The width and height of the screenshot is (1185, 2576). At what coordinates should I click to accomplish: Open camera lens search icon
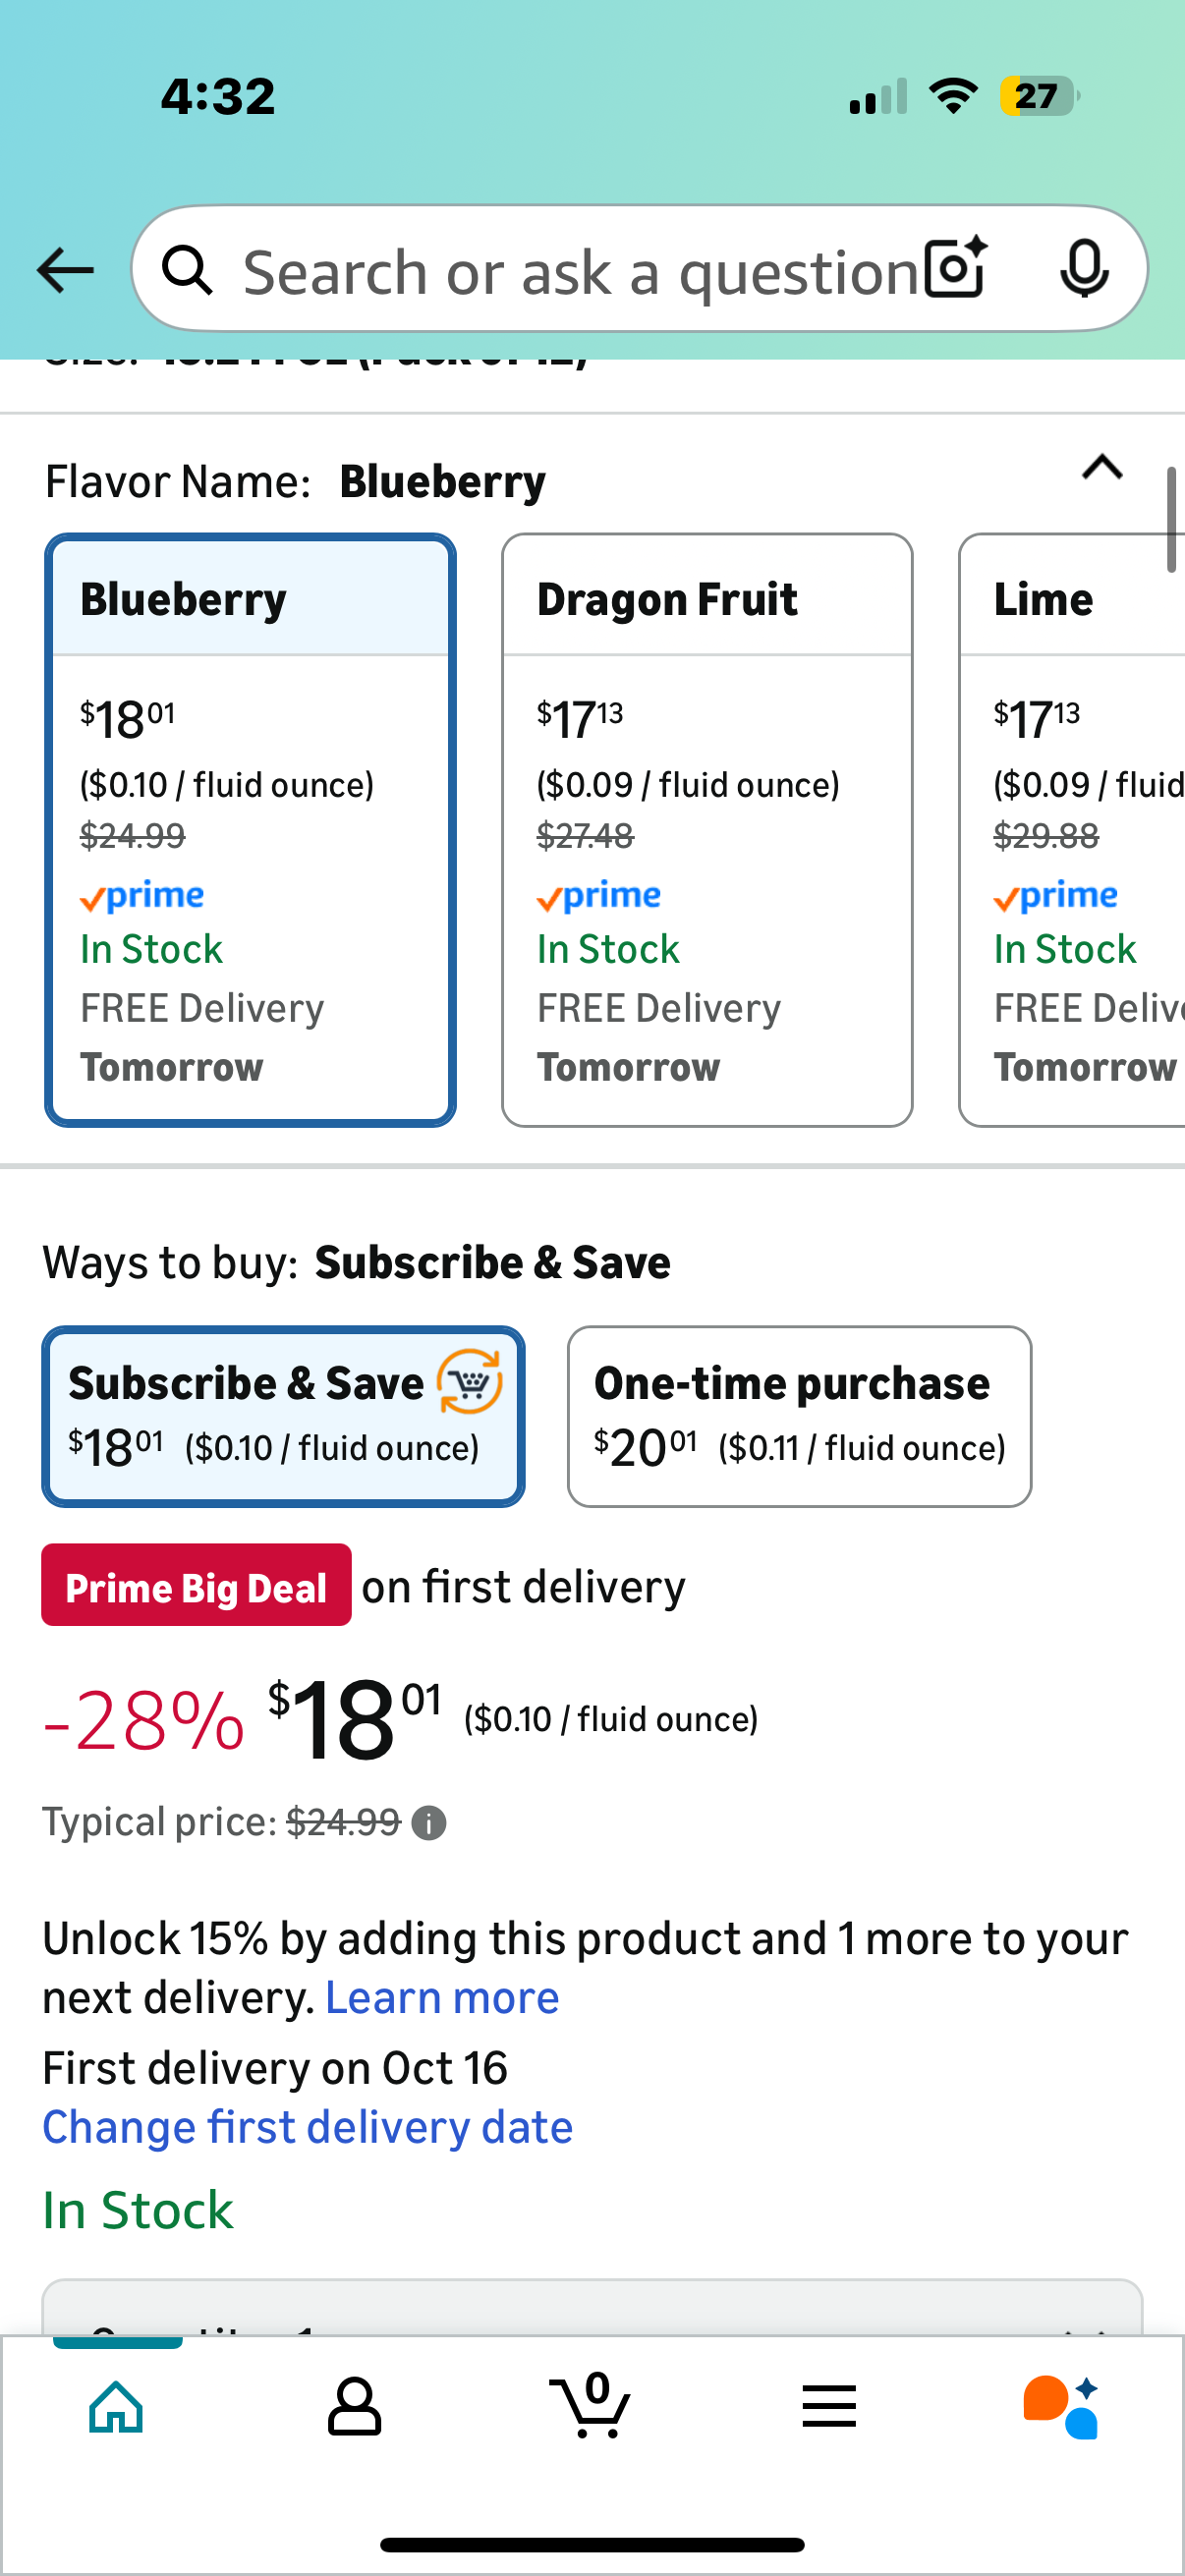[955, 269]
